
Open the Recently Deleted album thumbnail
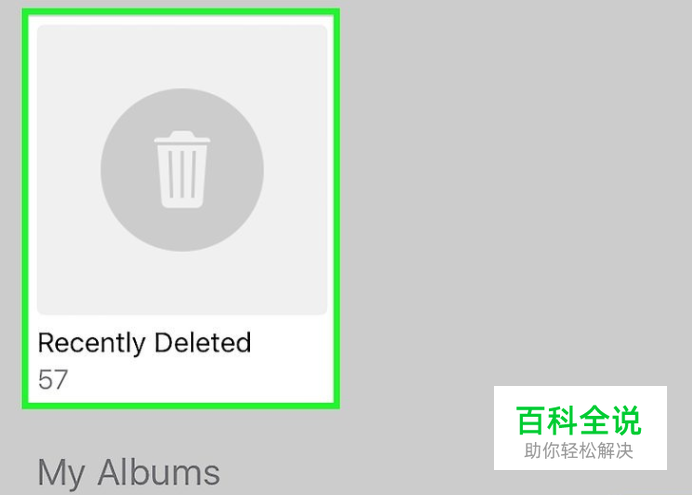point(182,170)
